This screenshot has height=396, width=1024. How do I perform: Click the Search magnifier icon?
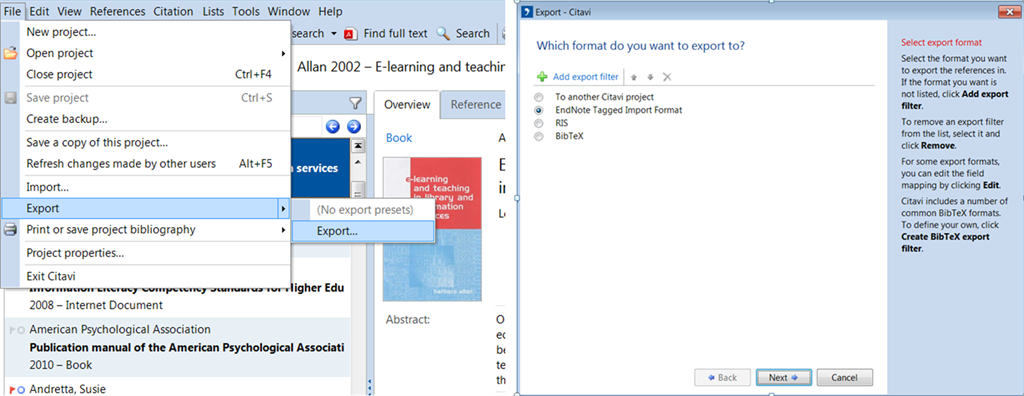[x=443, y=33]
